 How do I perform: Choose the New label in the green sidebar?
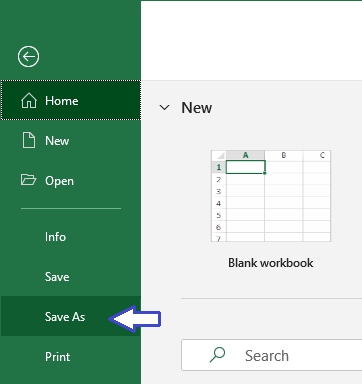point(57,141)
